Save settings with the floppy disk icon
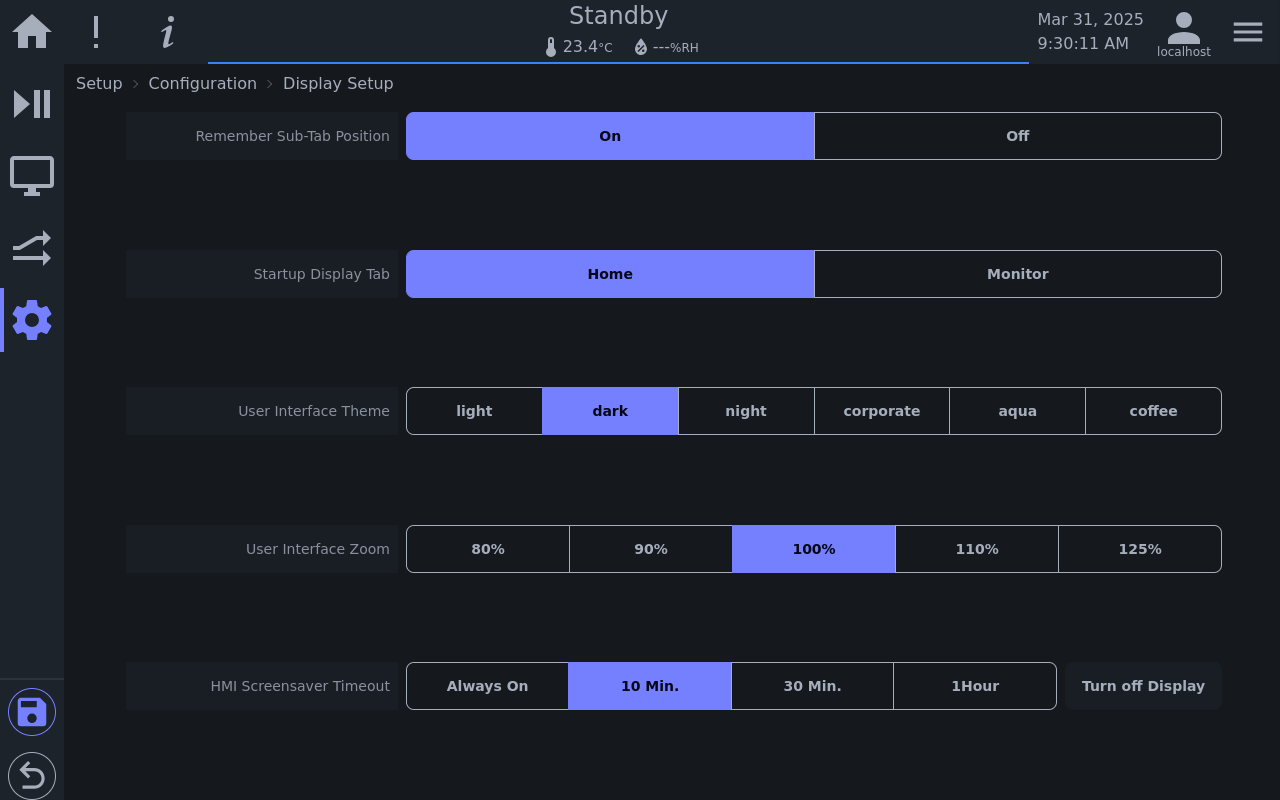The width and height of the screenshot is (1280, 800). 32,712
